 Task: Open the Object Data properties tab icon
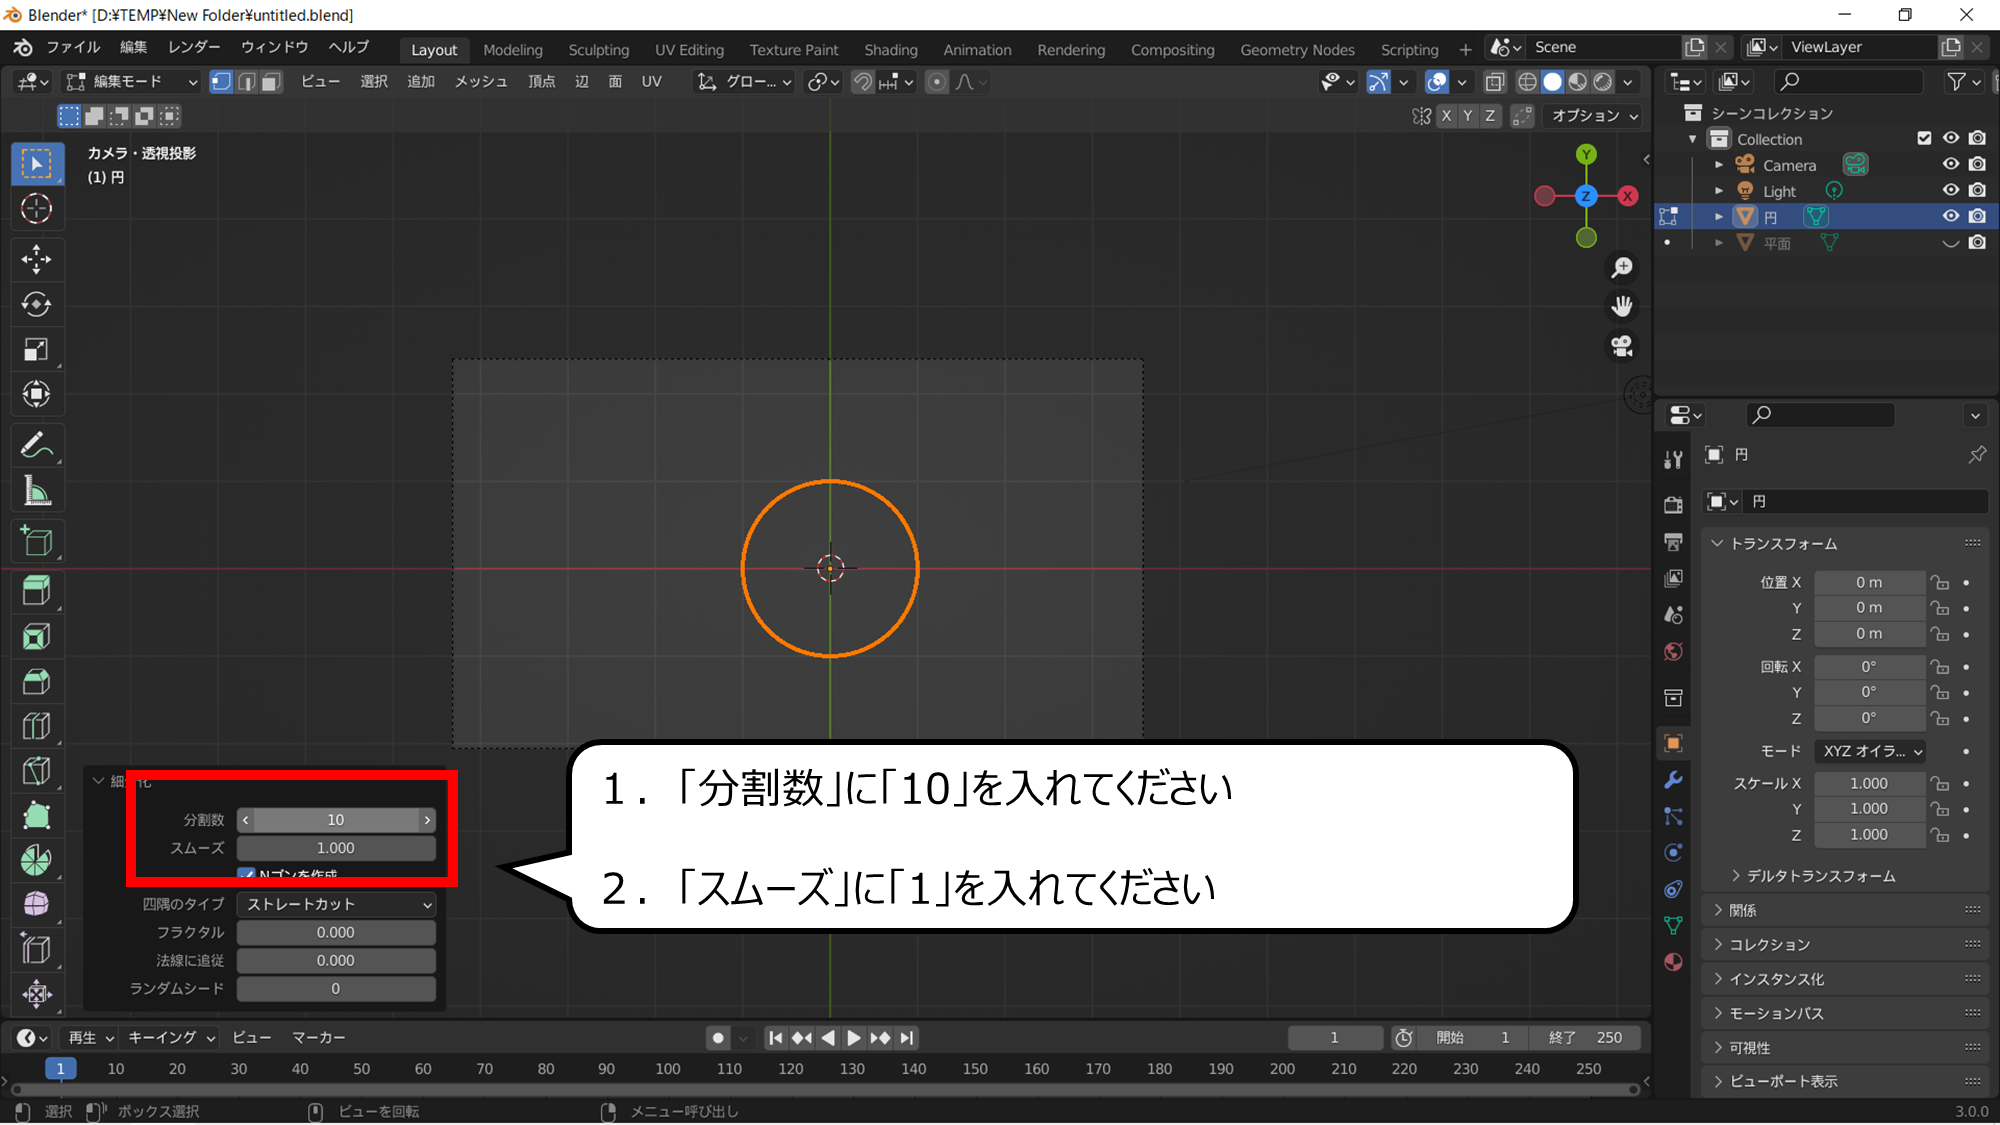click(x=1673, y=926)
